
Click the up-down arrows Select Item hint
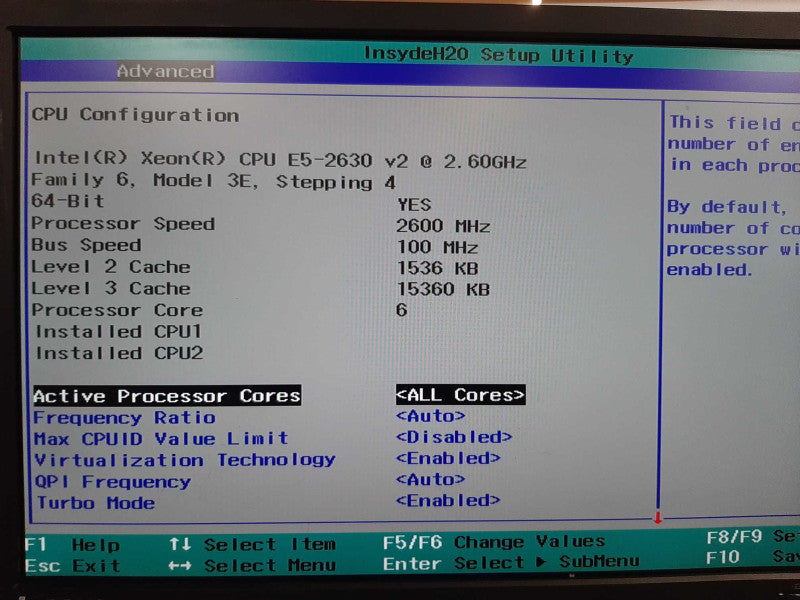253,544
